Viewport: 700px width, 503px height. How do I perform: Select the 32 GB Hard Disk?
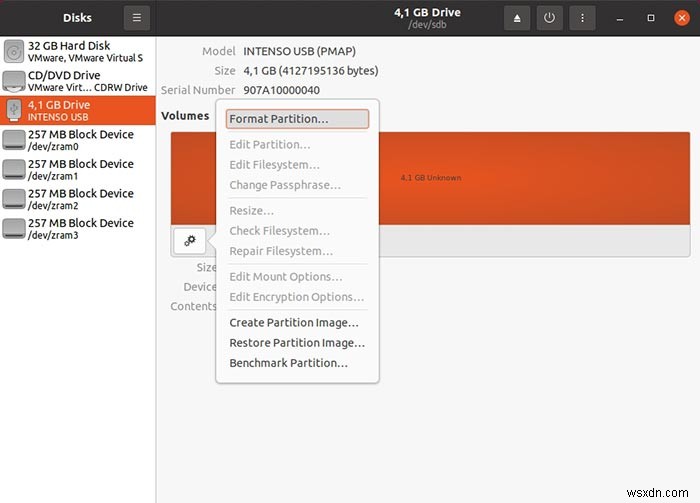(x=78, y=51)
